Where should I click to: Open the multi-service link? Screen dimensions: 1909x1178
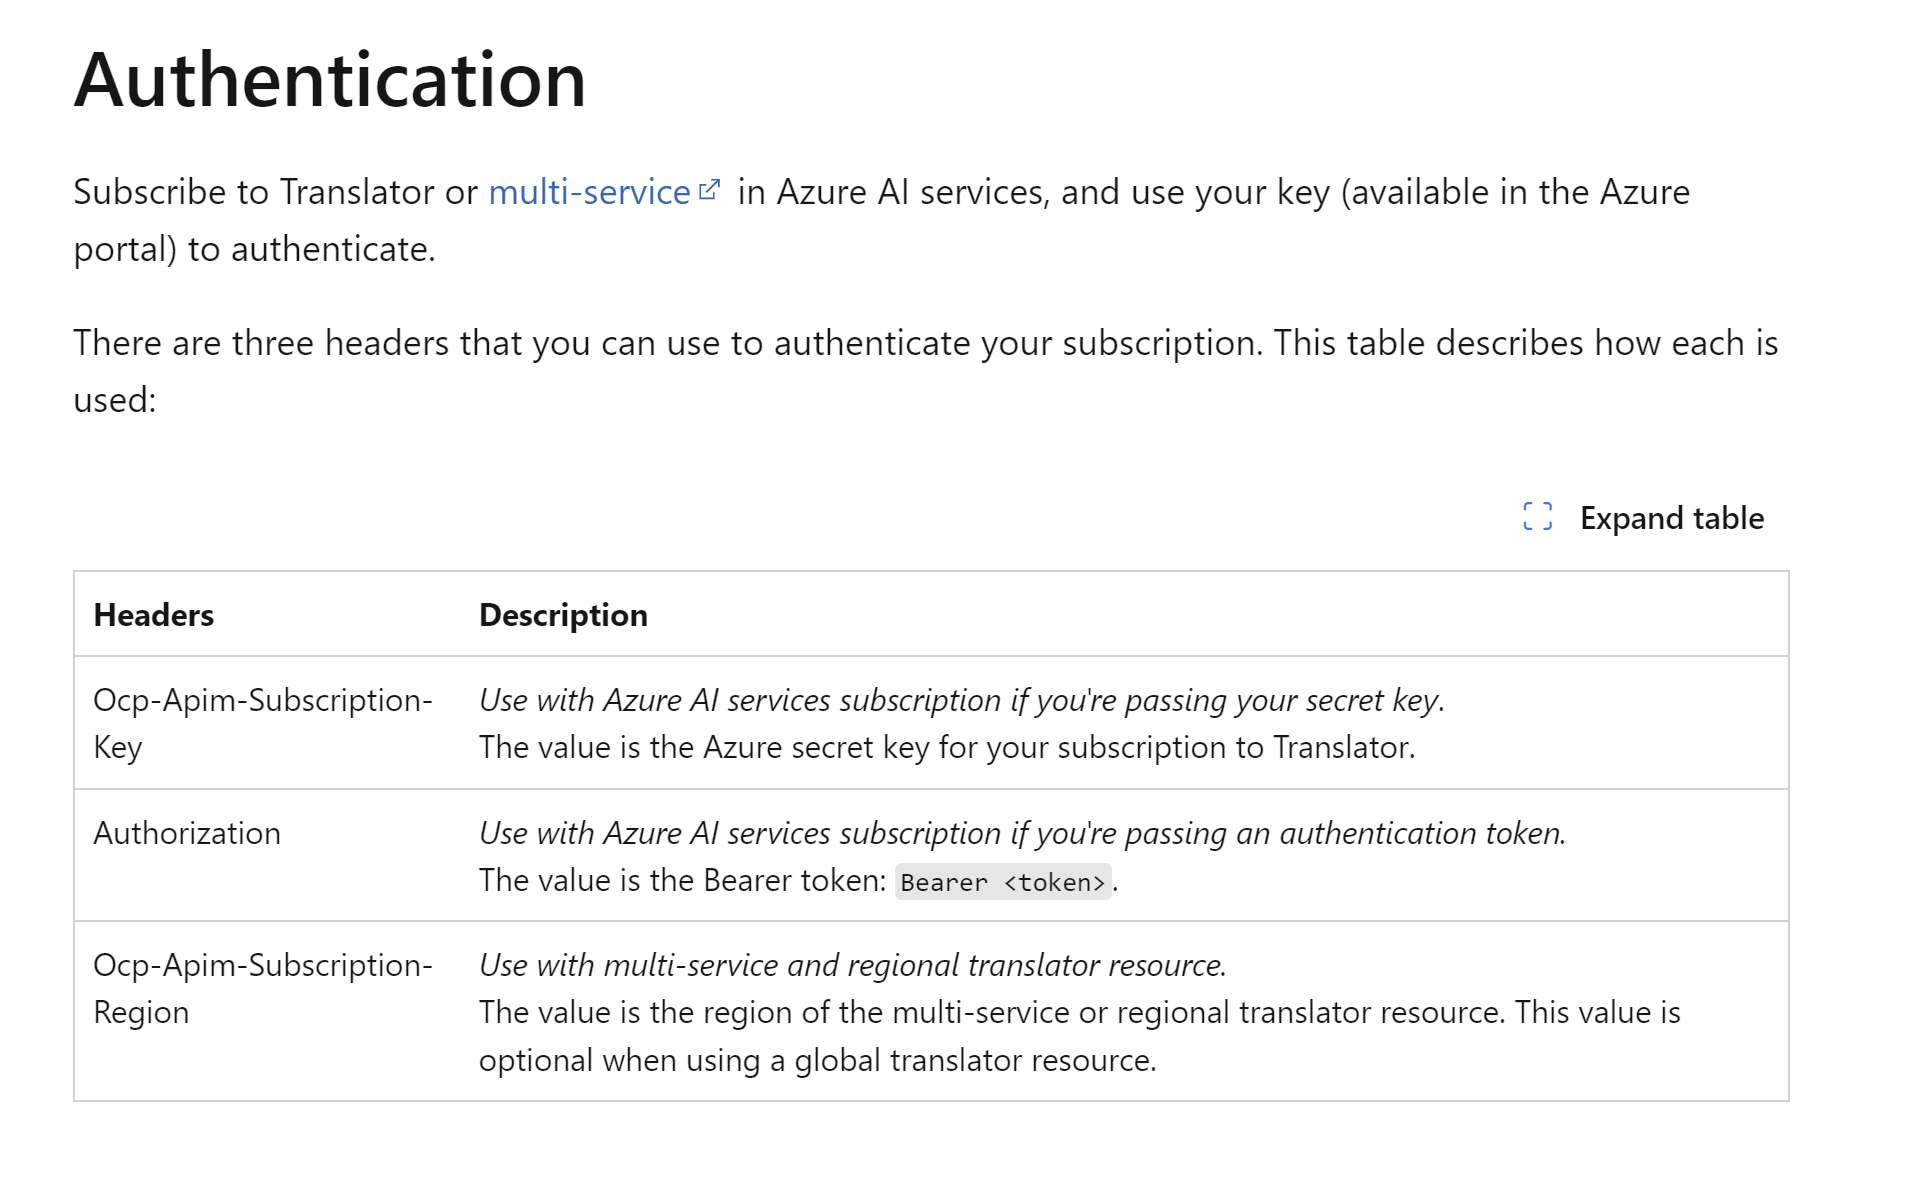589,192
